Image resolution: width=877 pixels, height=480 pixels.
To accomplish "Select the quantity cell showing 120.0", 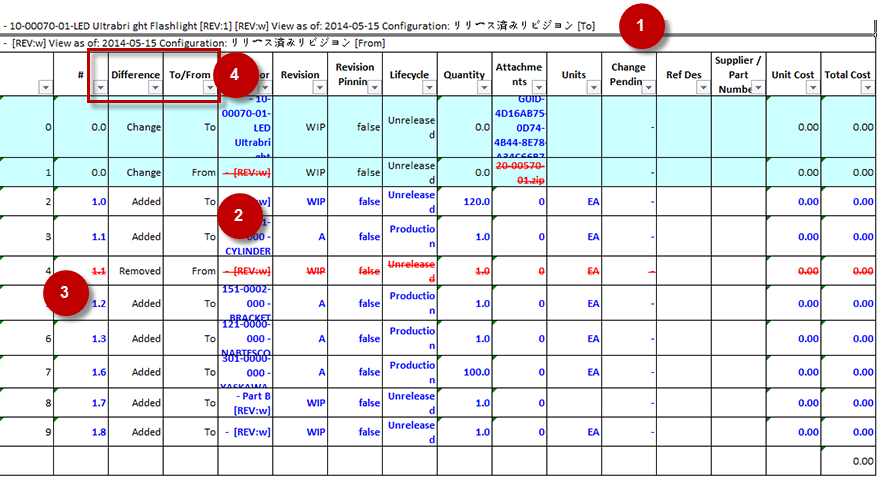I will (x=465, y=201).
